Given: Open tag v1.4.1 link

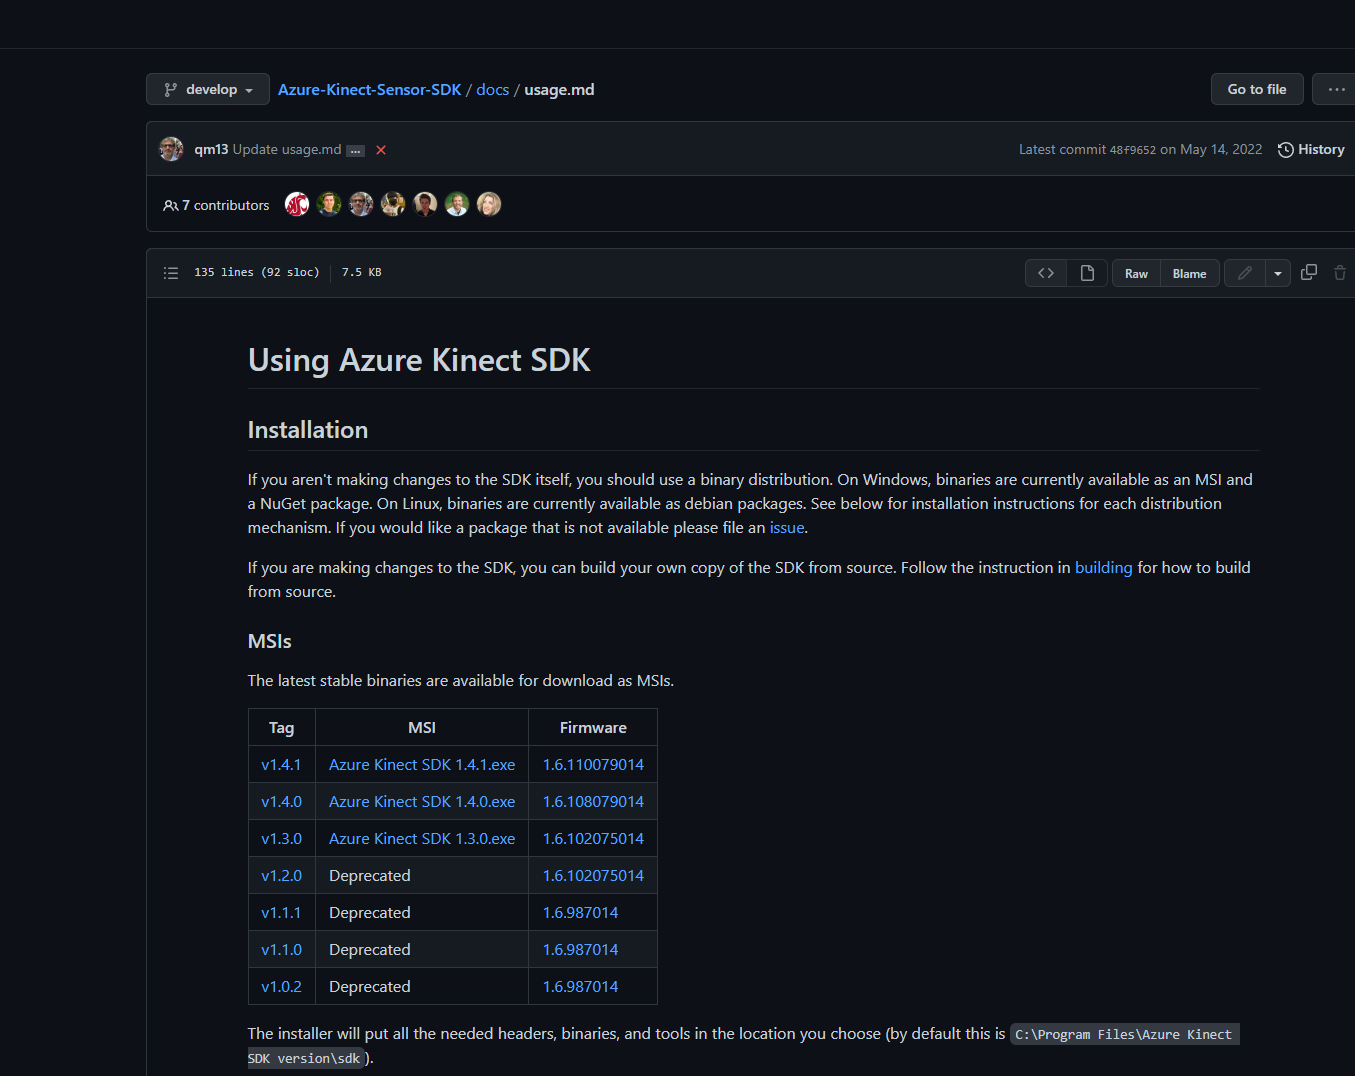Looking at the screenshot, I should pyautogui.click(x=281, y=764).
